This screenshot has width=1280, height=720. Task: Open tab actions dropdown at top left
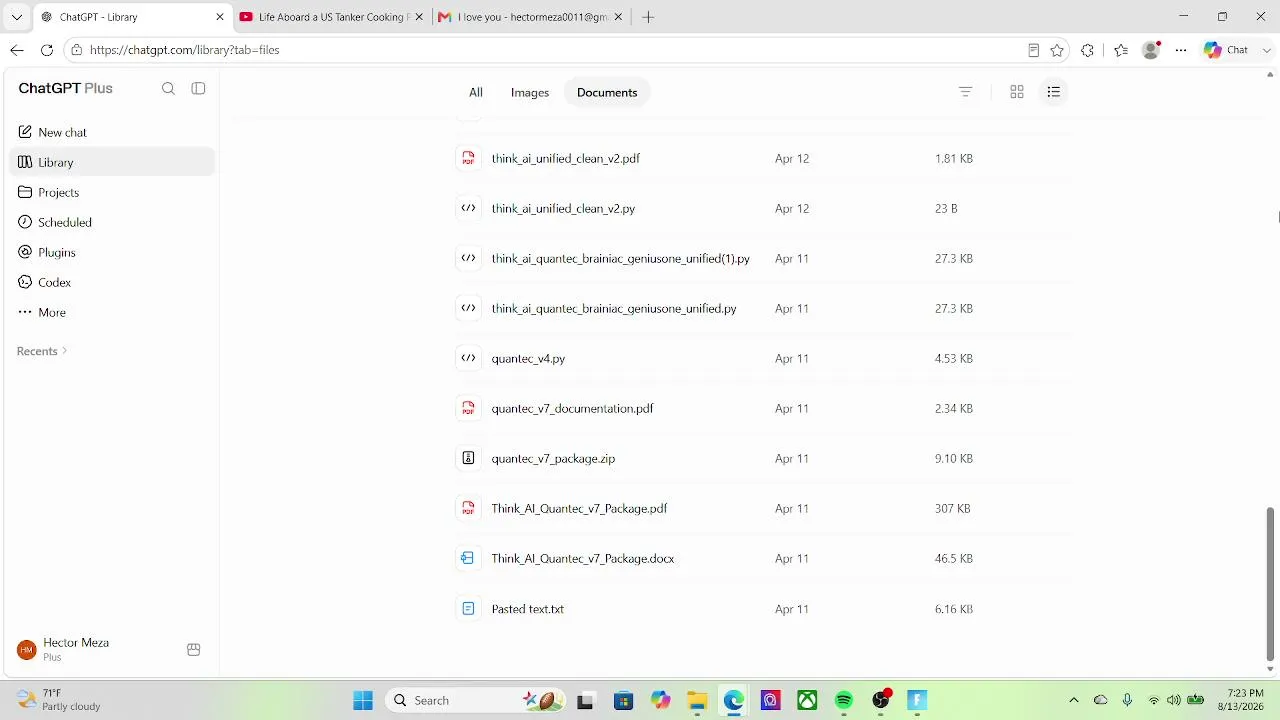[16, 17]
